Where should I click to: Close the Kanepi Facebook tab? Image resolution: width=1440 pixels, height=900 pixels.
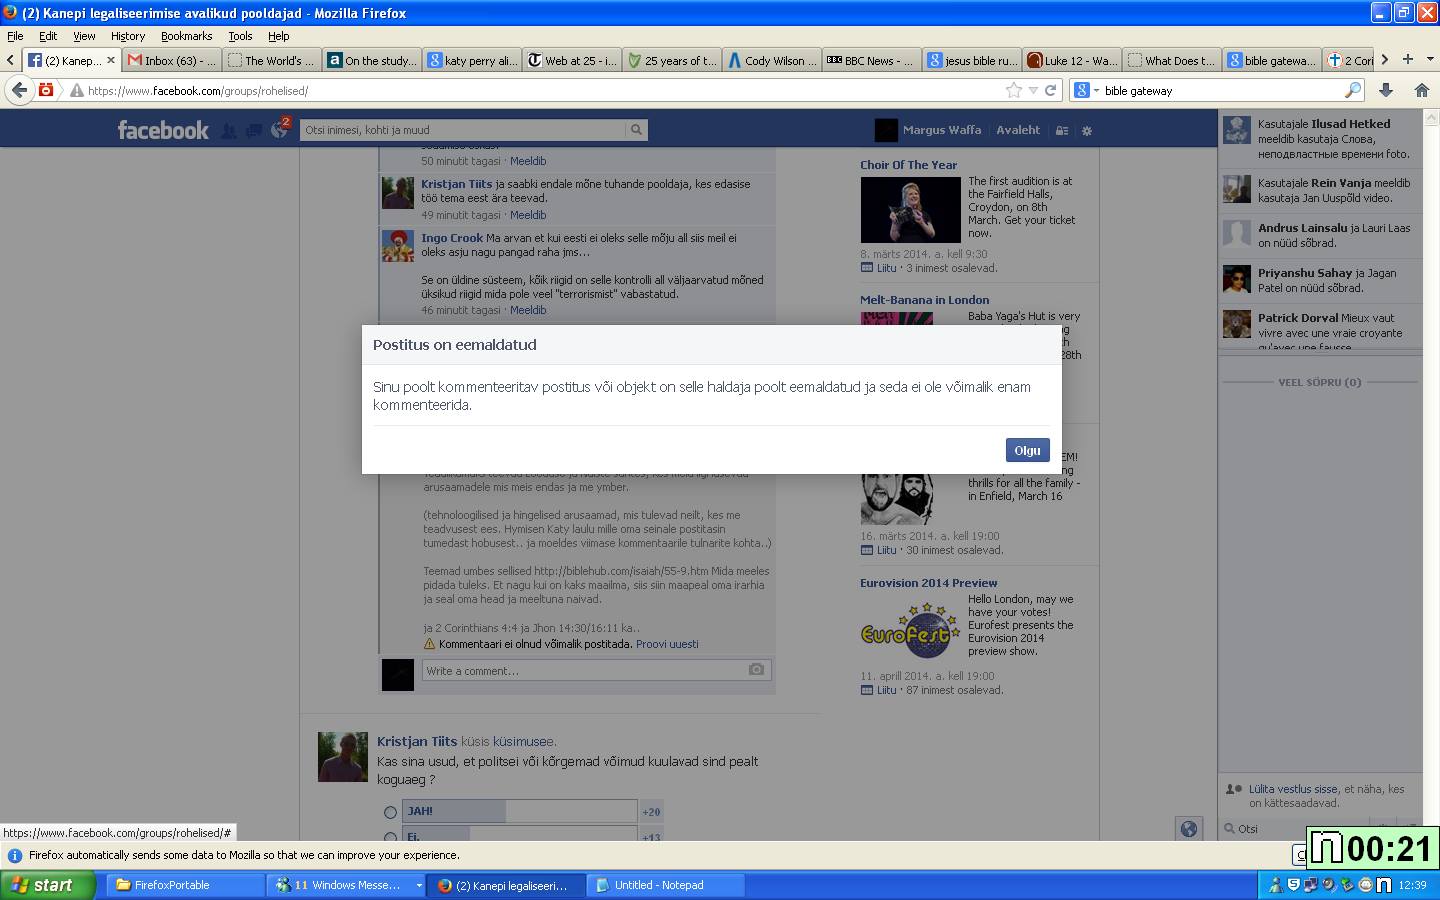pos(111,60)
